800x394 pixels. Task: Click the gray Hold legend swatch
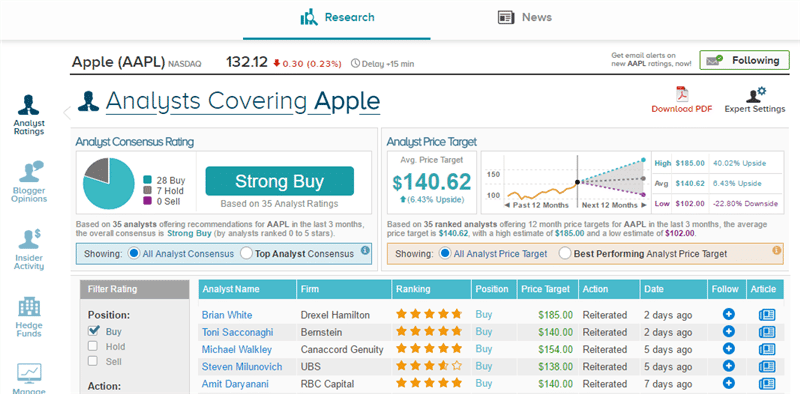[x=148, y=191]
